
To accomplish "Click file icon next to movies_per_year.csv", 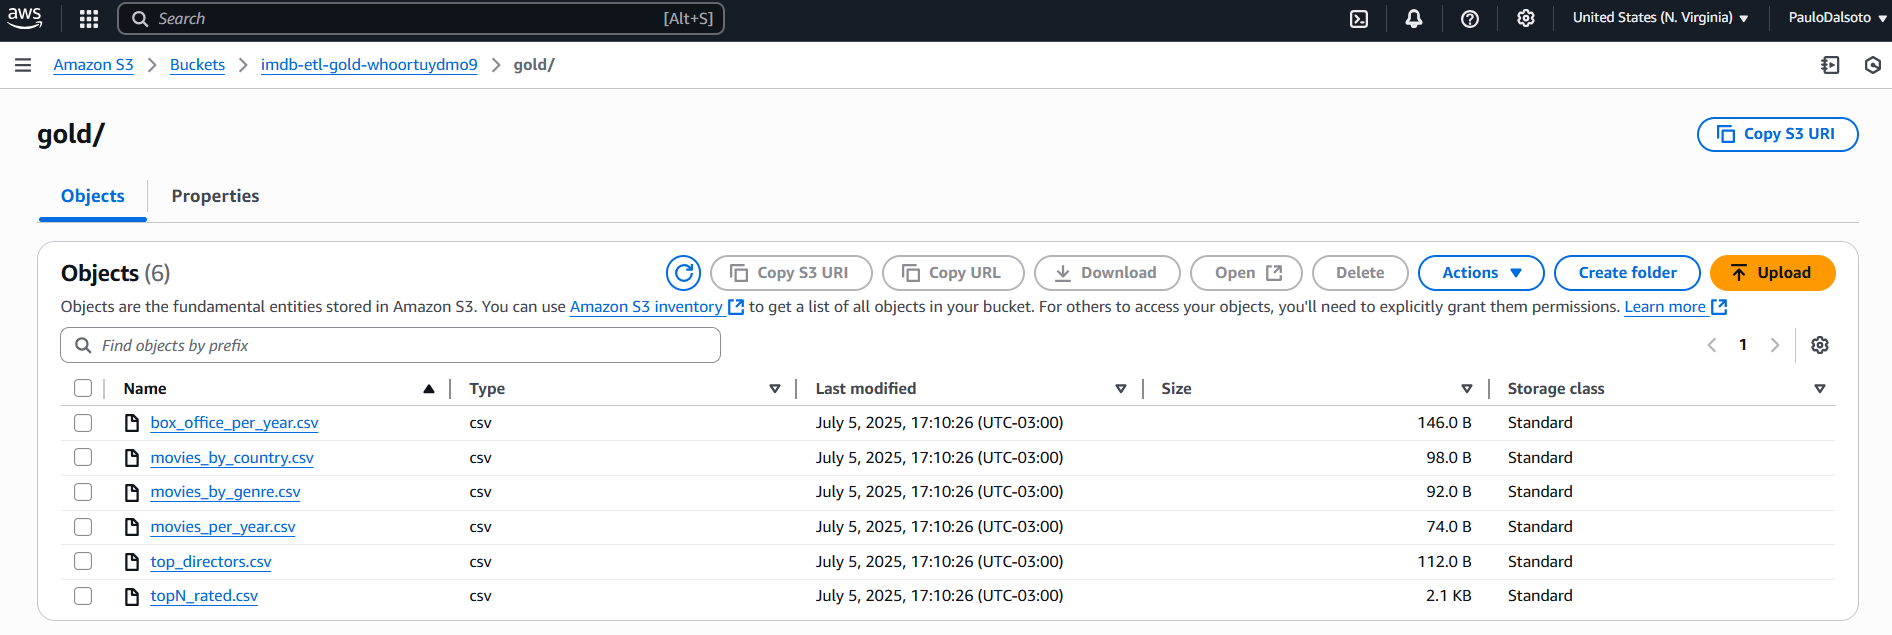I will pos(131,527).
